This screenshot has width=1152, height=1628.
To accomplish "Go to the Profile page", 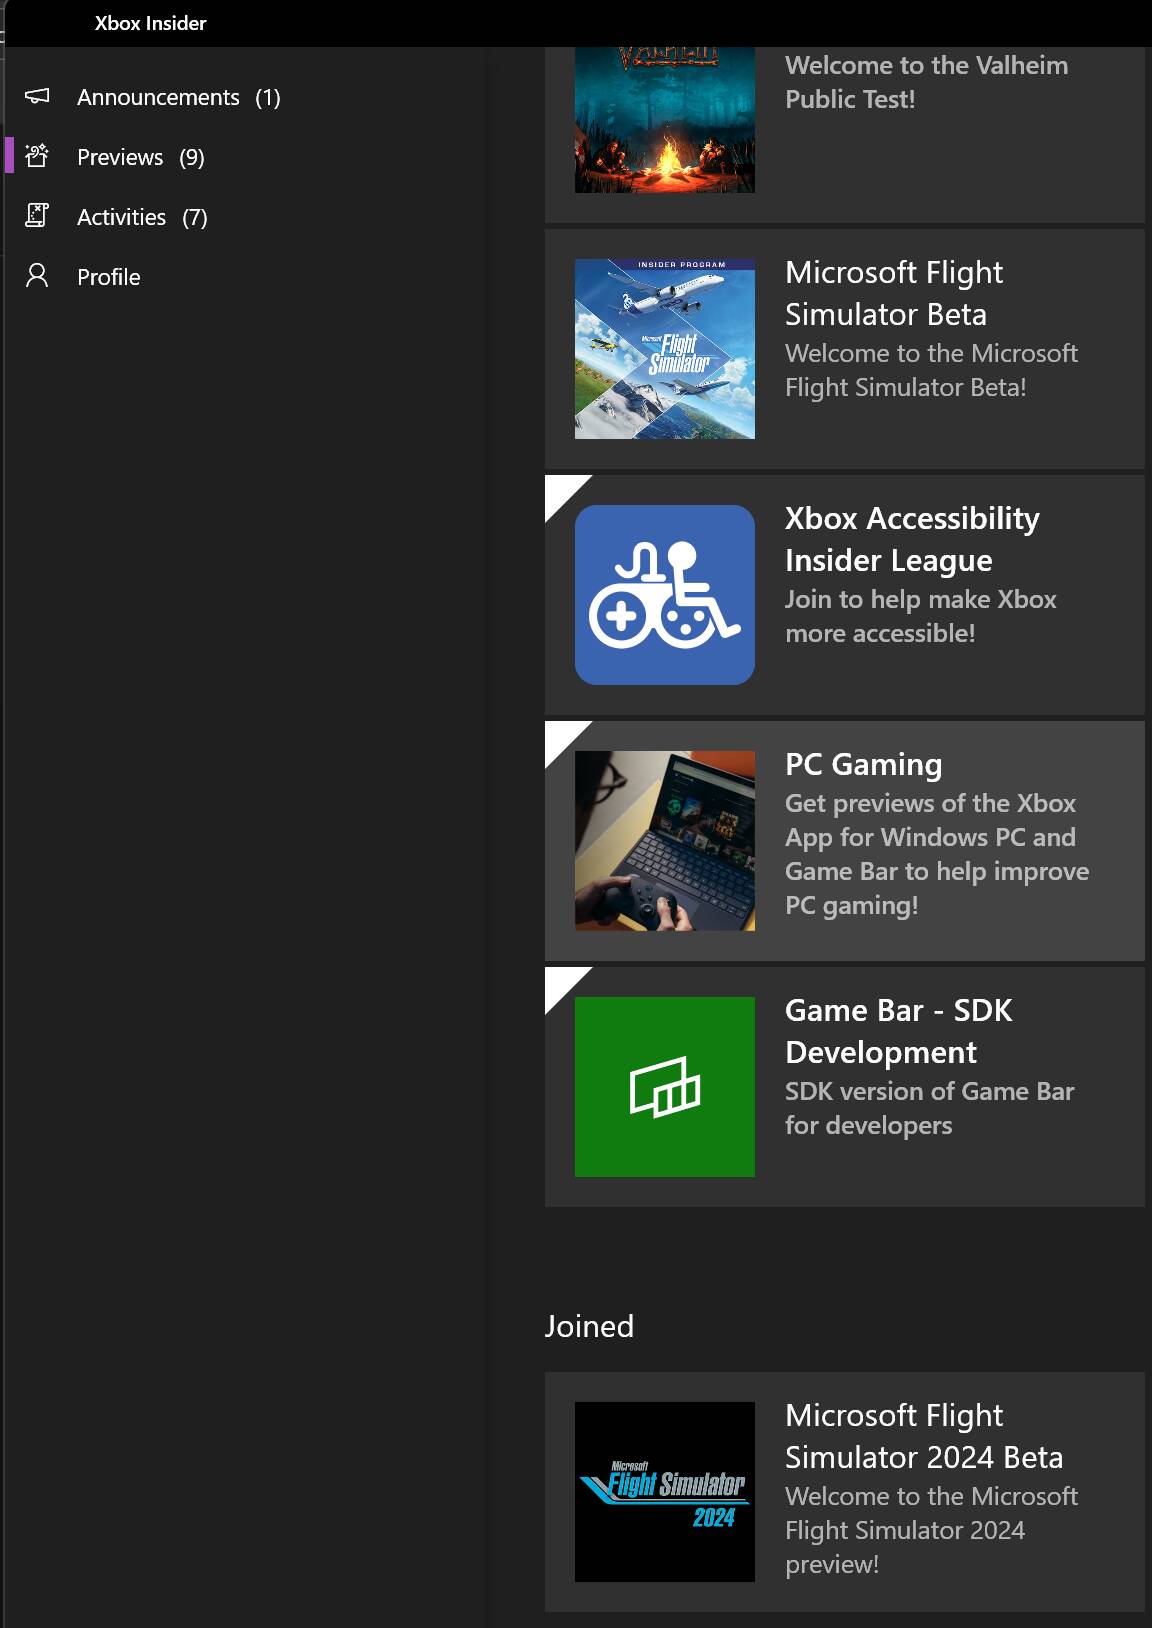I will 108,277.
